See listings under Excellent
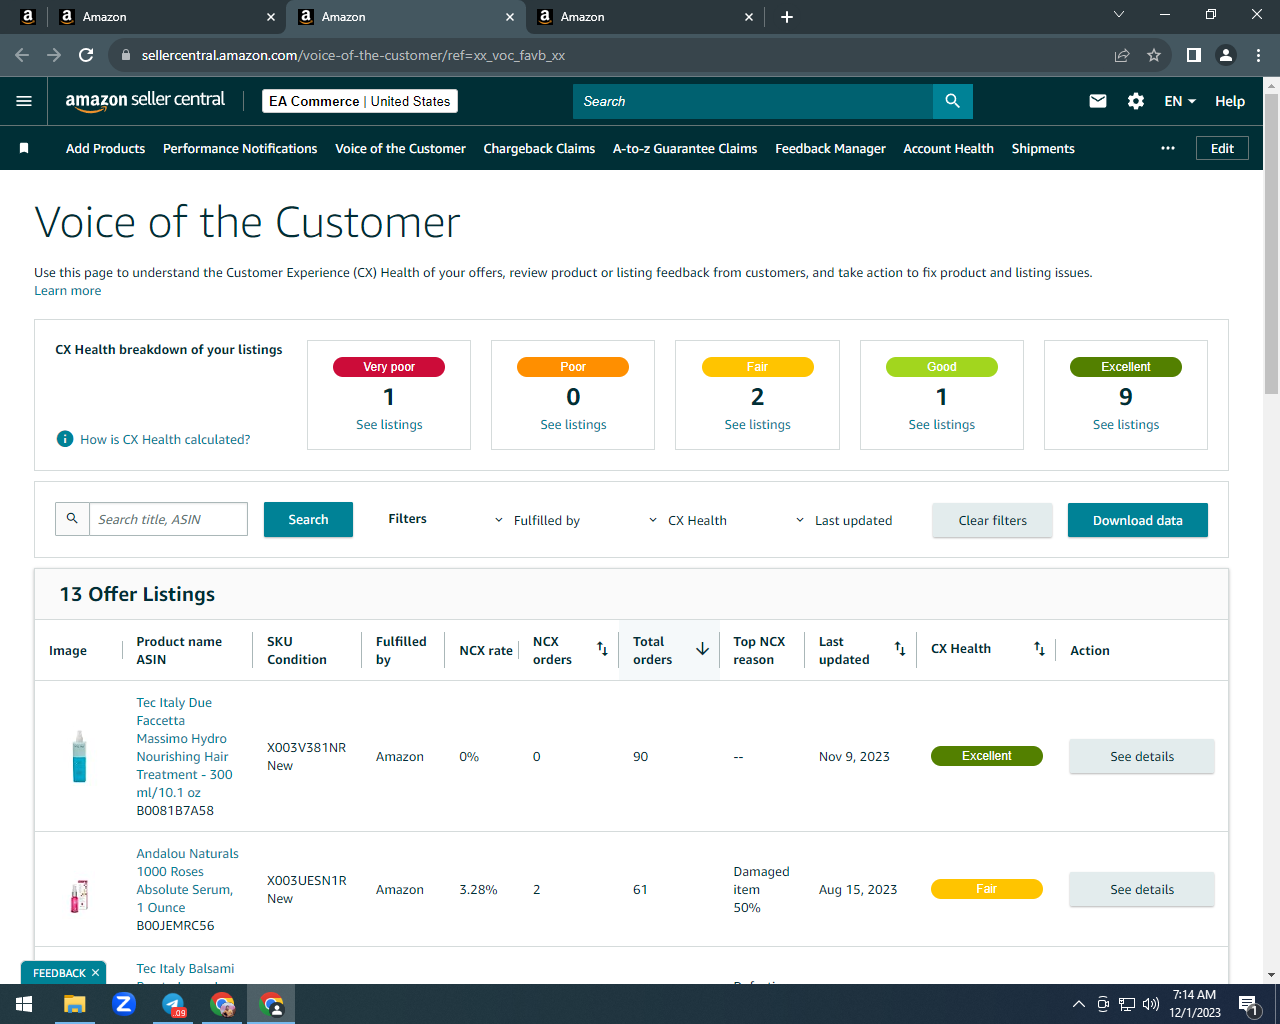 [x=1126, y=425]
